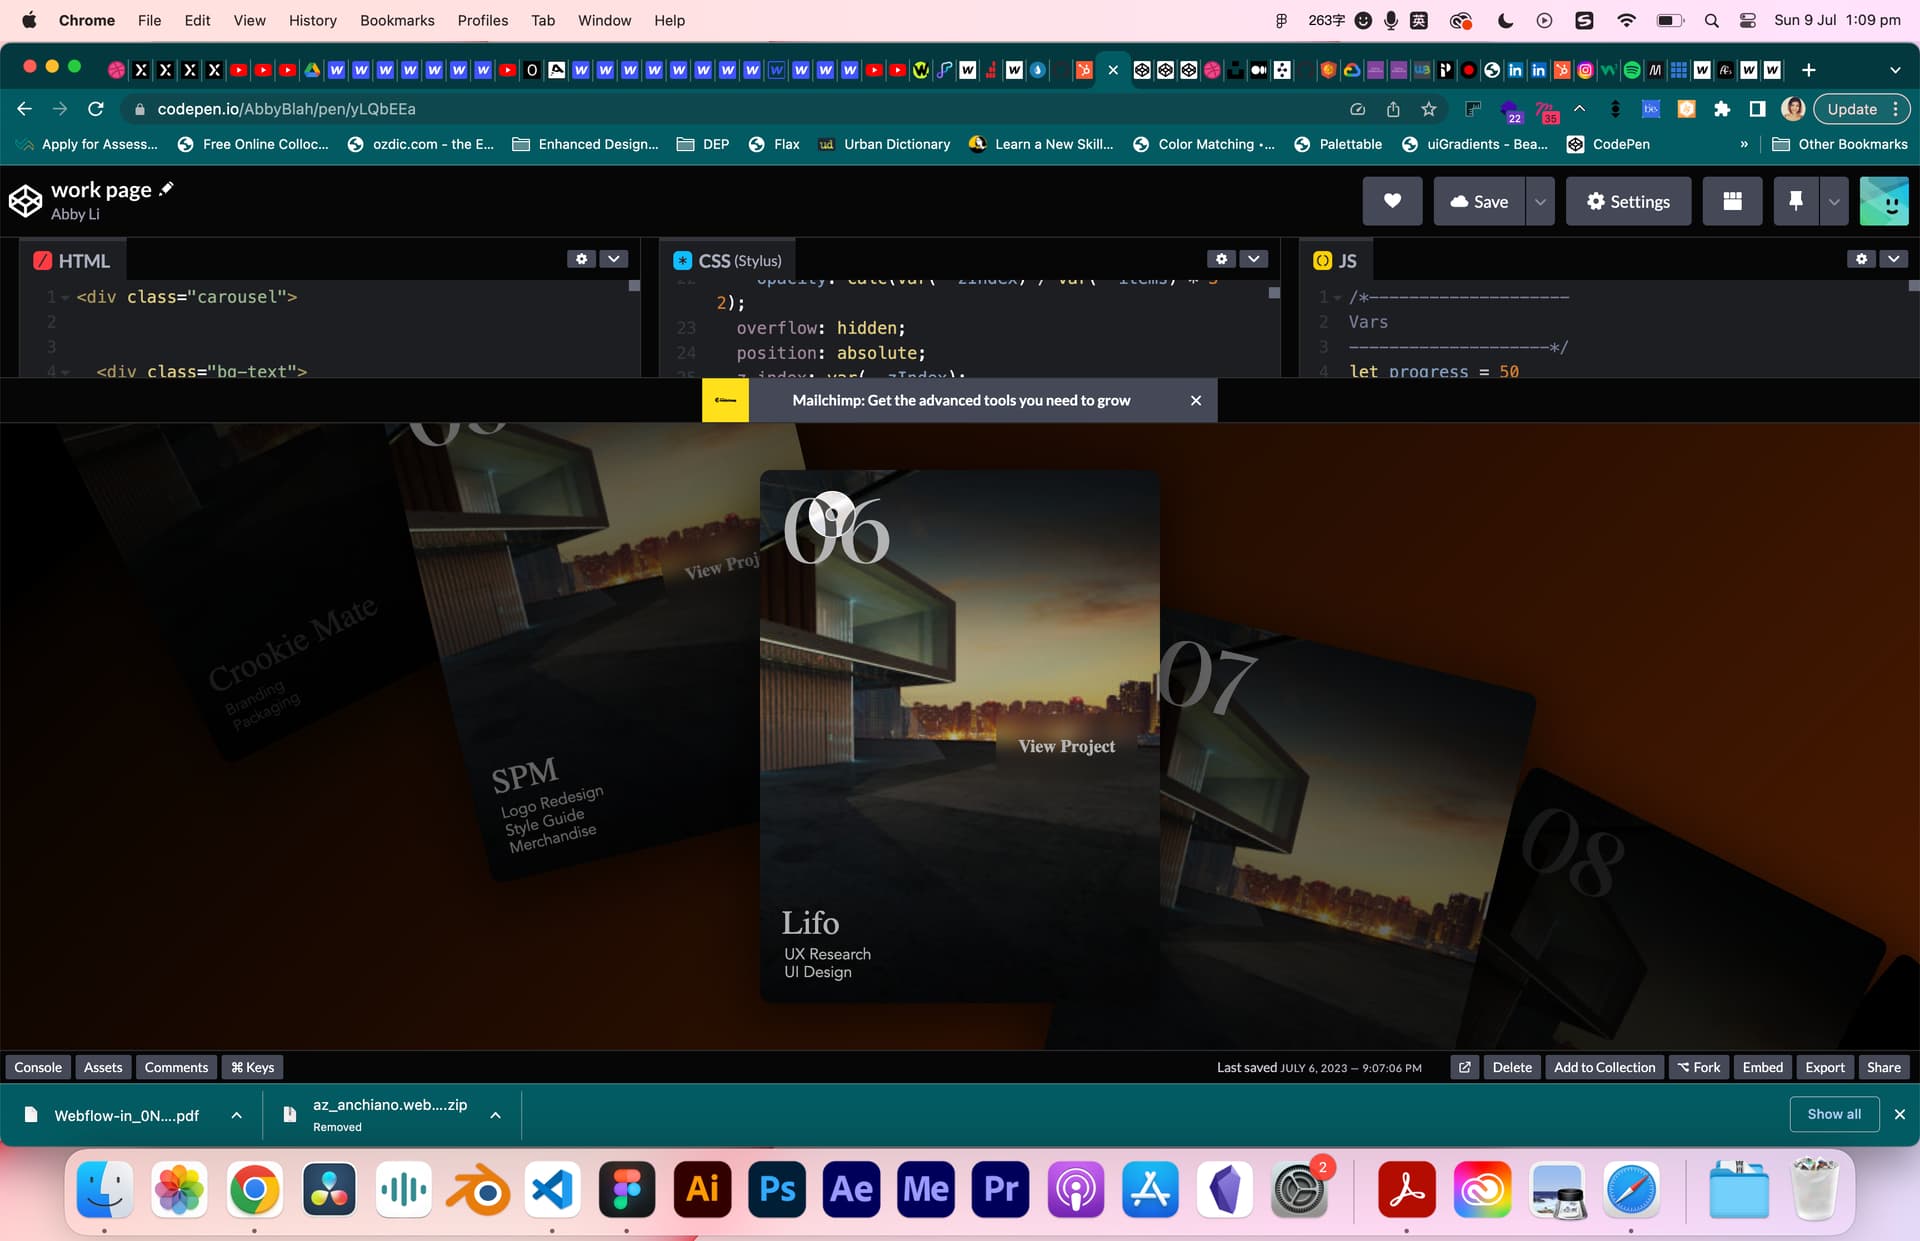
Task: Close the Mailchimp ad banner
Action: [1195, 400]
